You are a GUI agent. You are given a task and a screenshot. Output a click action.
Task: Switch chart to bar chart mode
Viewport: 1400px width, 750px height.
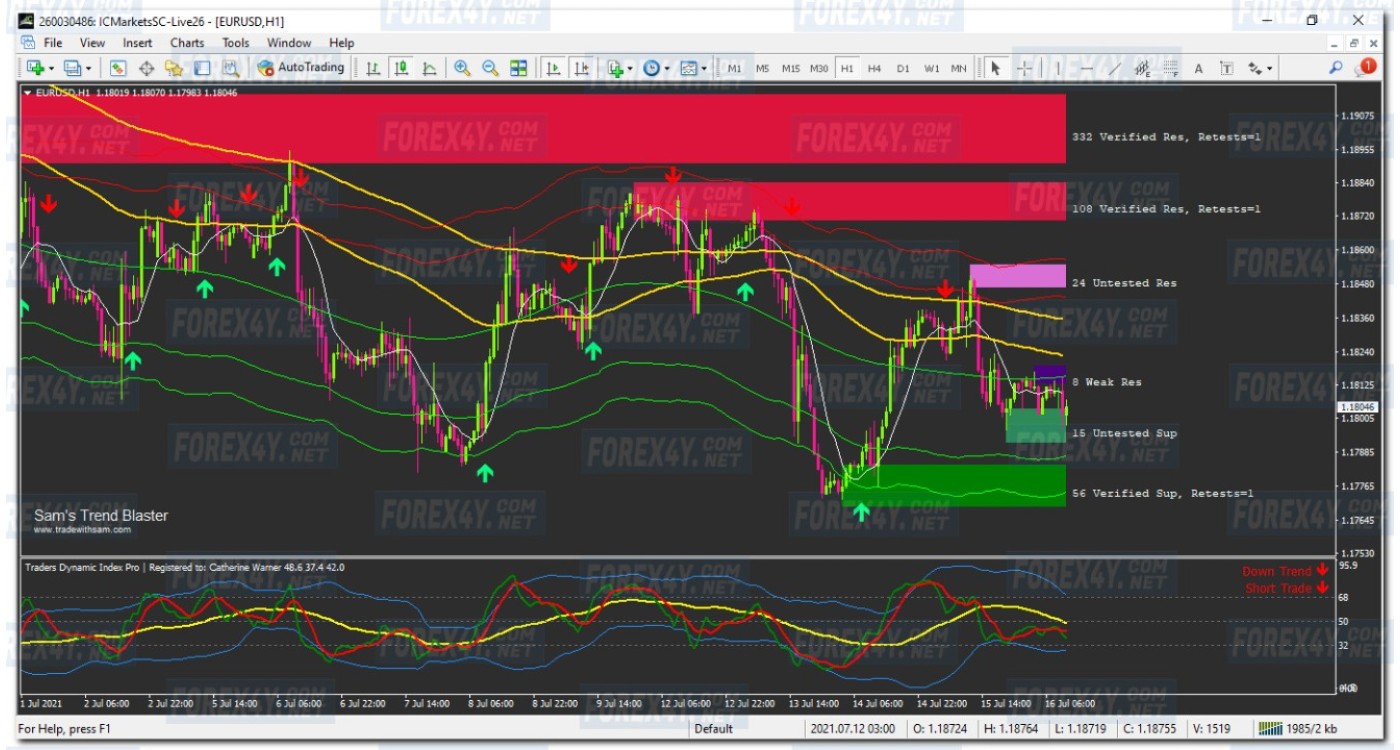[373, 68]
